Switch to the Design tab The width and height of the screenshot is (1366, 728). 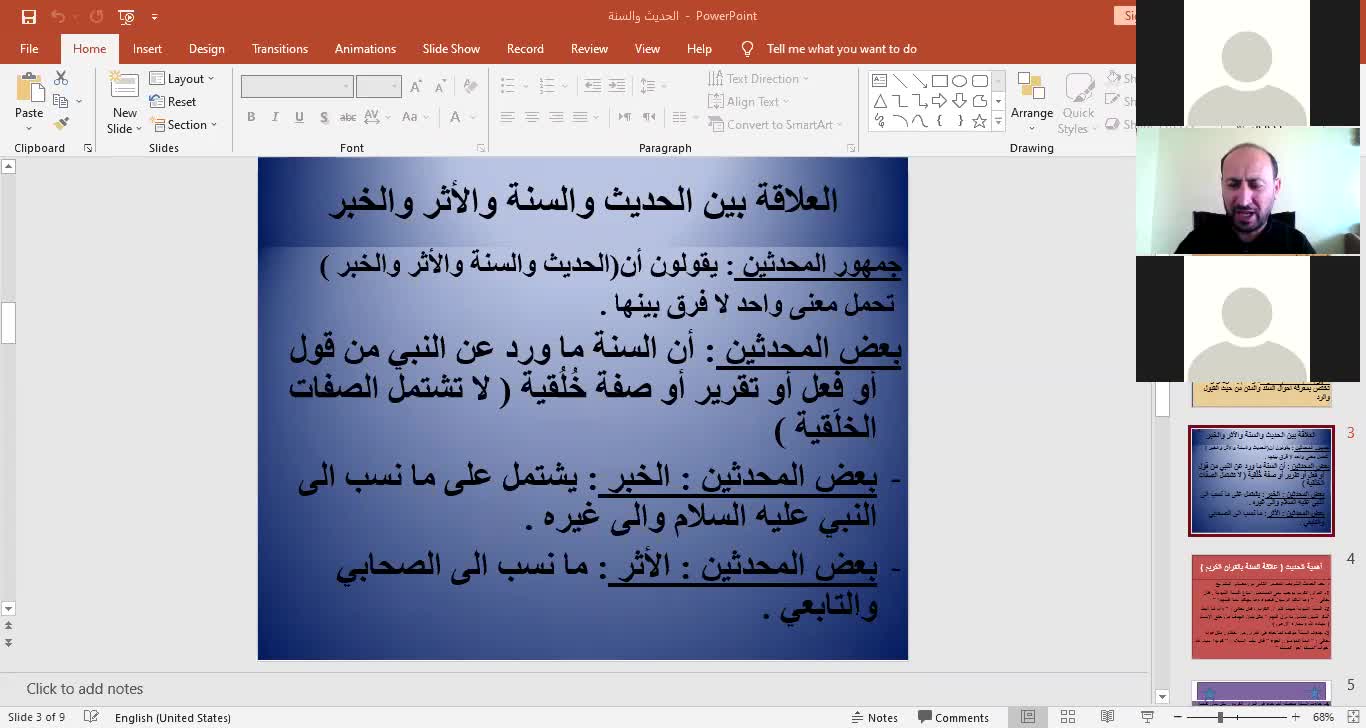[x=206, y=48]
